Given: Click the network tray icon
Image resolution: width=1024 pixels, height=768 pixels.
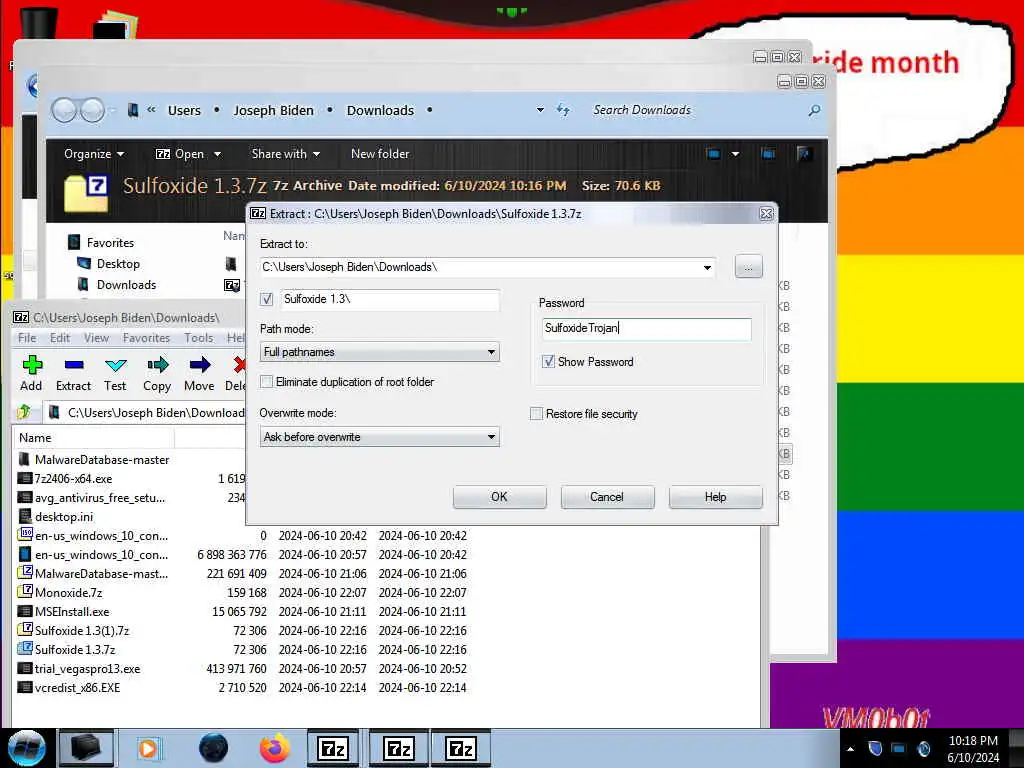Looking at the screenshot, I should pos(899,748).
